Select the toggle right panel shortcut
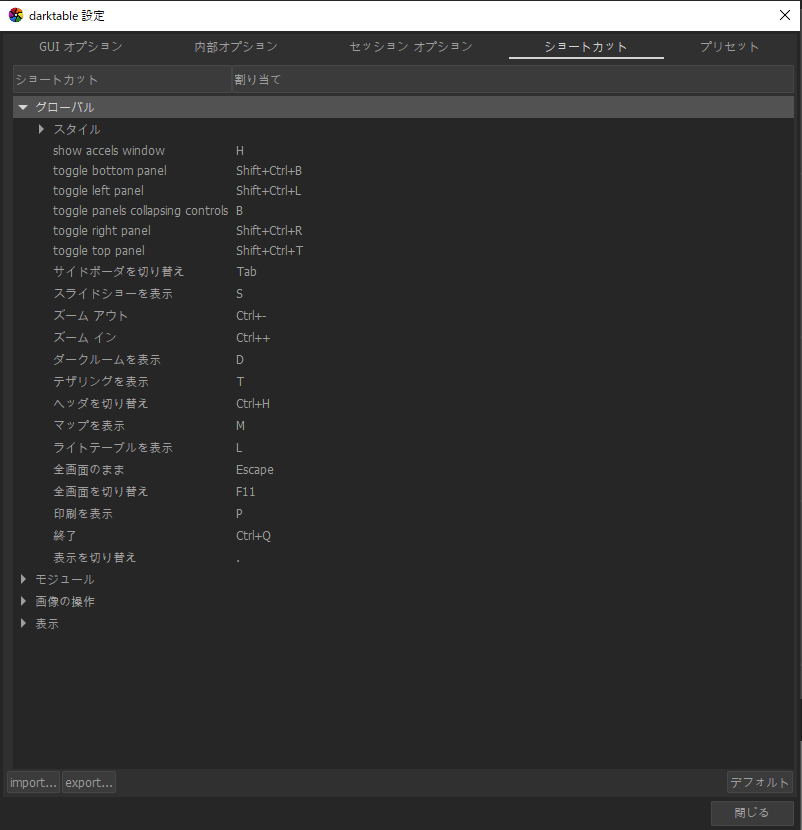Viewport: 802px width, 830px height. (x=403, y=231)
